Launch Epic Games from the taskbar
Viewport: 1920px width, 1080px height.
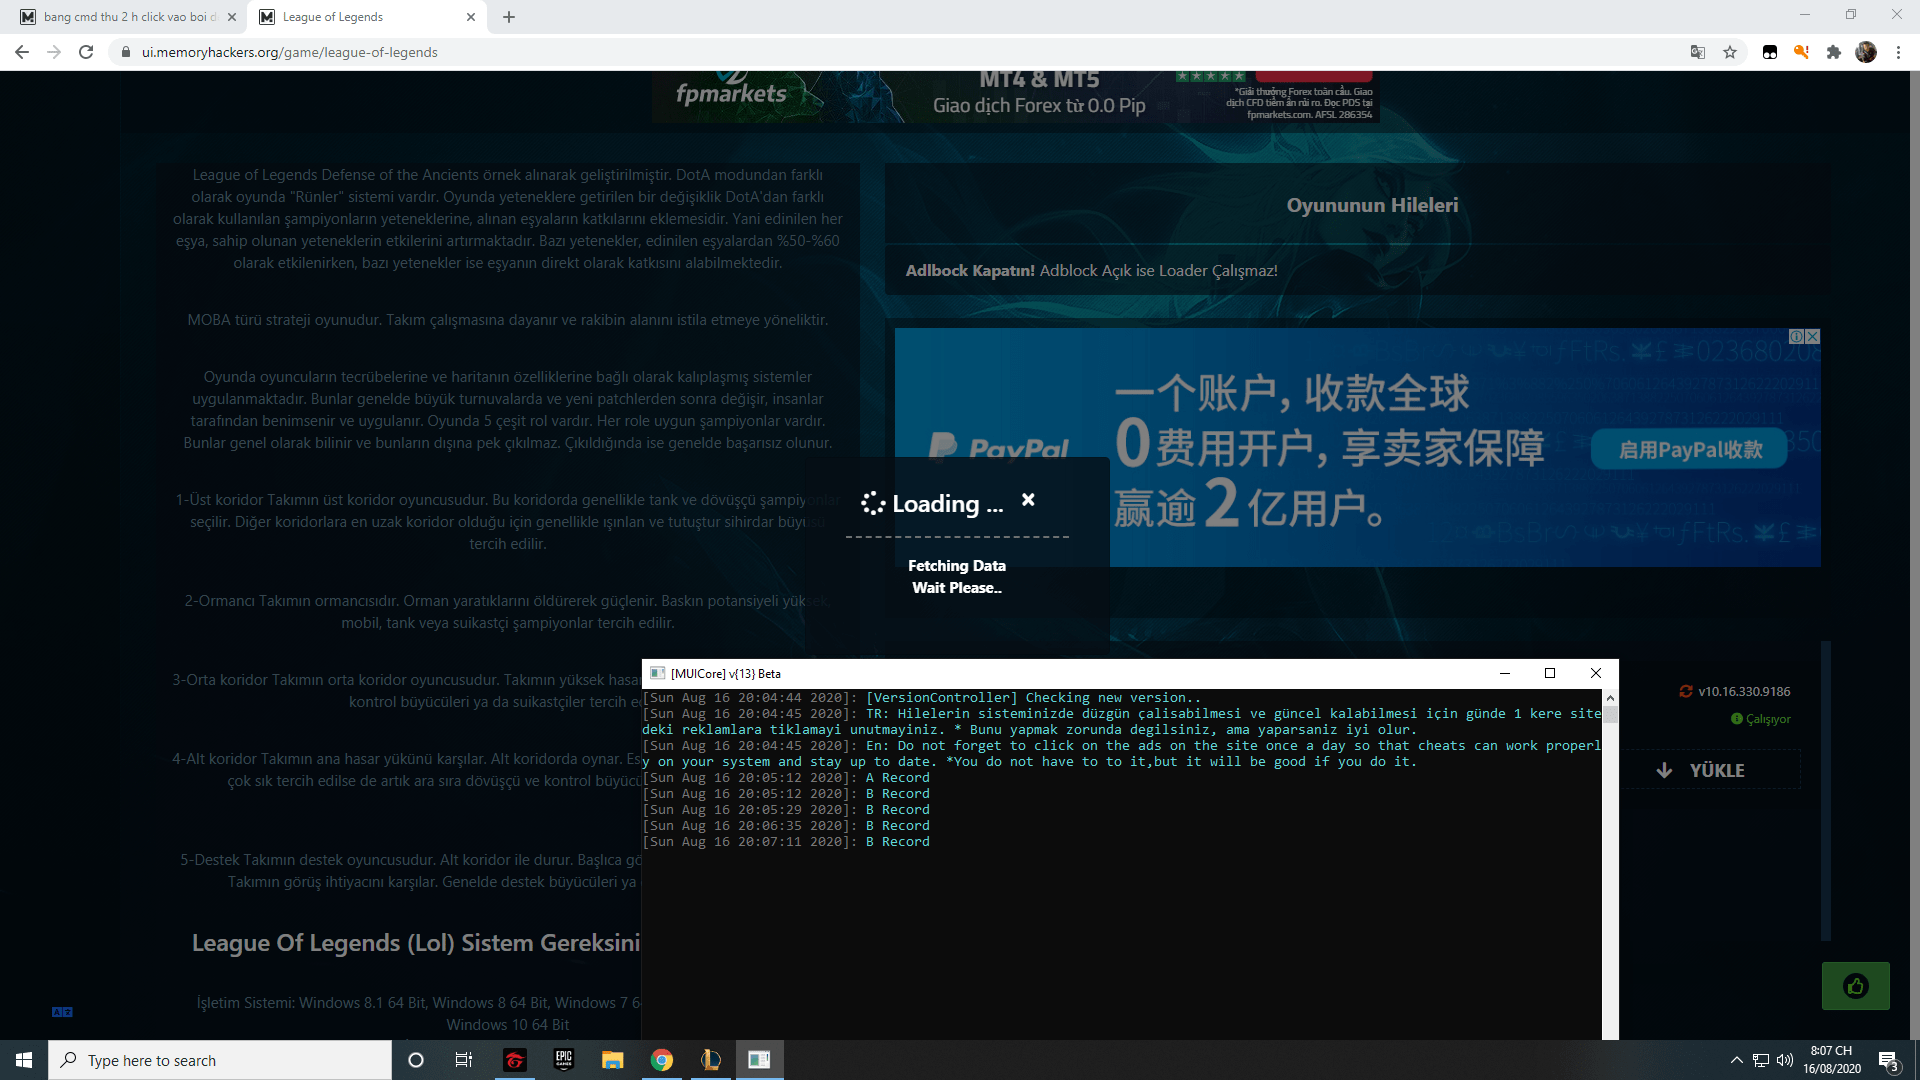564,1060
